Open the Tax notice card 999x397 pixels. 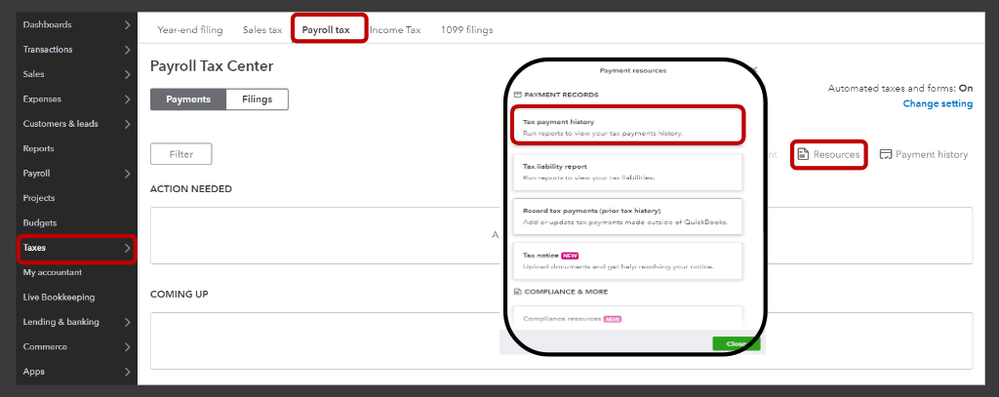click(x=628, y=261)
